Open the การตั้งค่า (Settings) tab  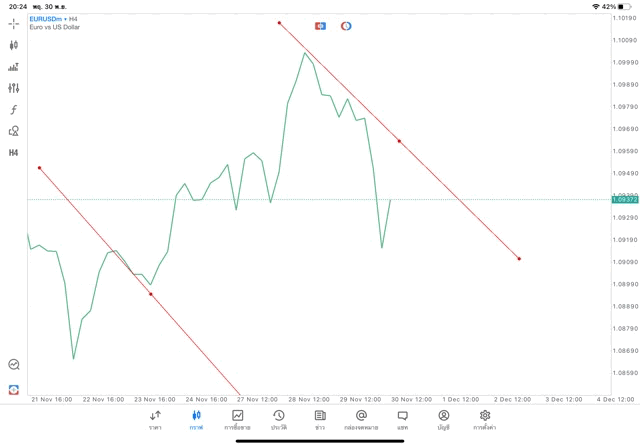485,419
